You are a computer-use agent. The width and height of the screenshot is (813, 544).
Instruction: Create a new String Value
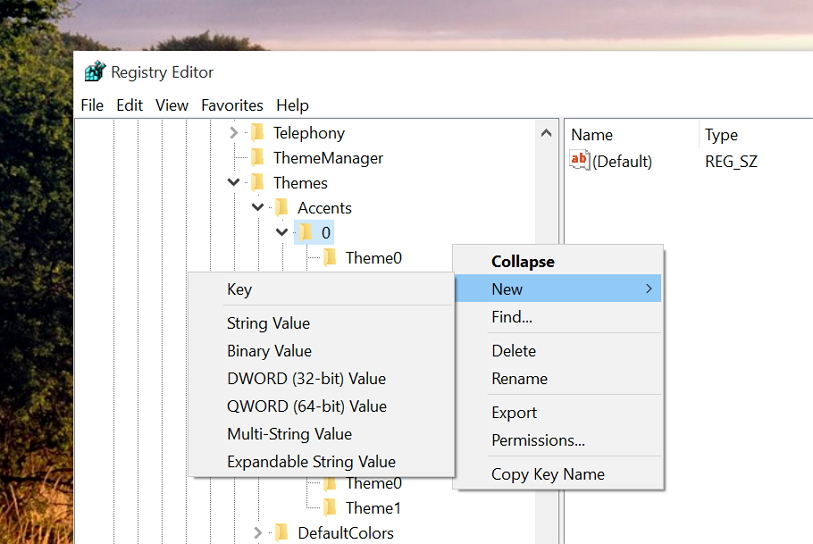[x=321, y=323]
